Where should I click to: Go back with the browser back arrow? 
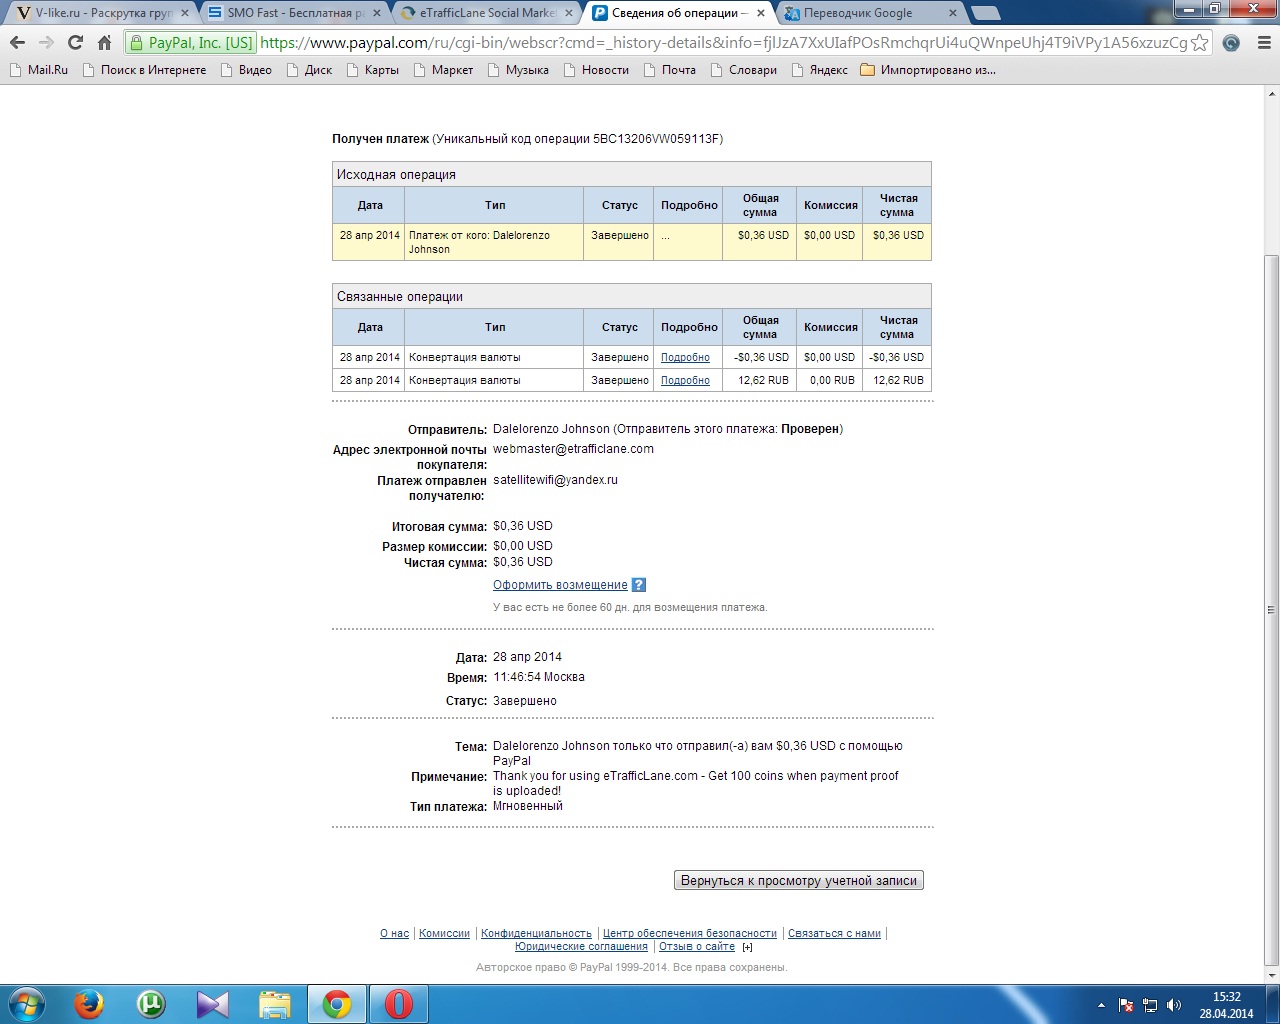pos(17,42)
